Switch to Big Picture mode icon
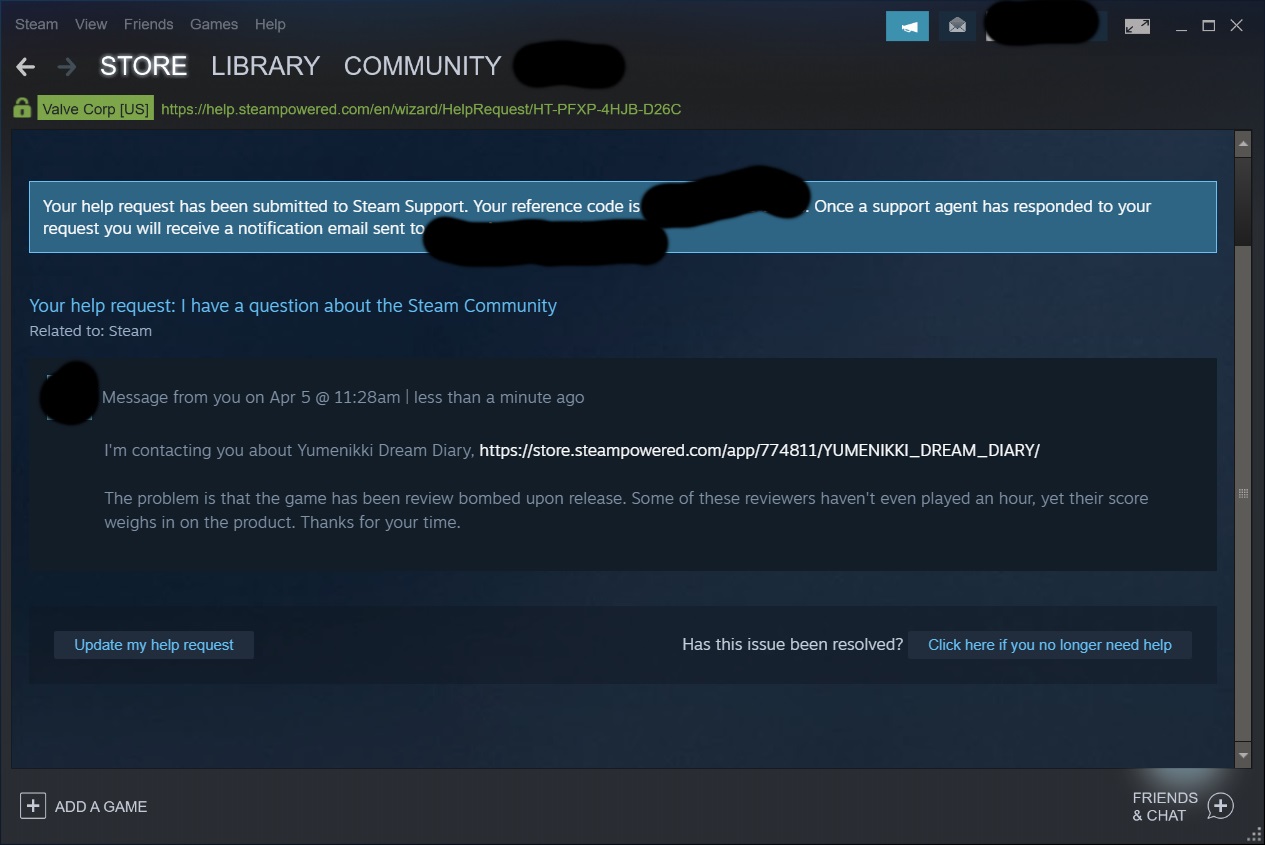The image size is (1265, 845). (x=1137, y=26)
